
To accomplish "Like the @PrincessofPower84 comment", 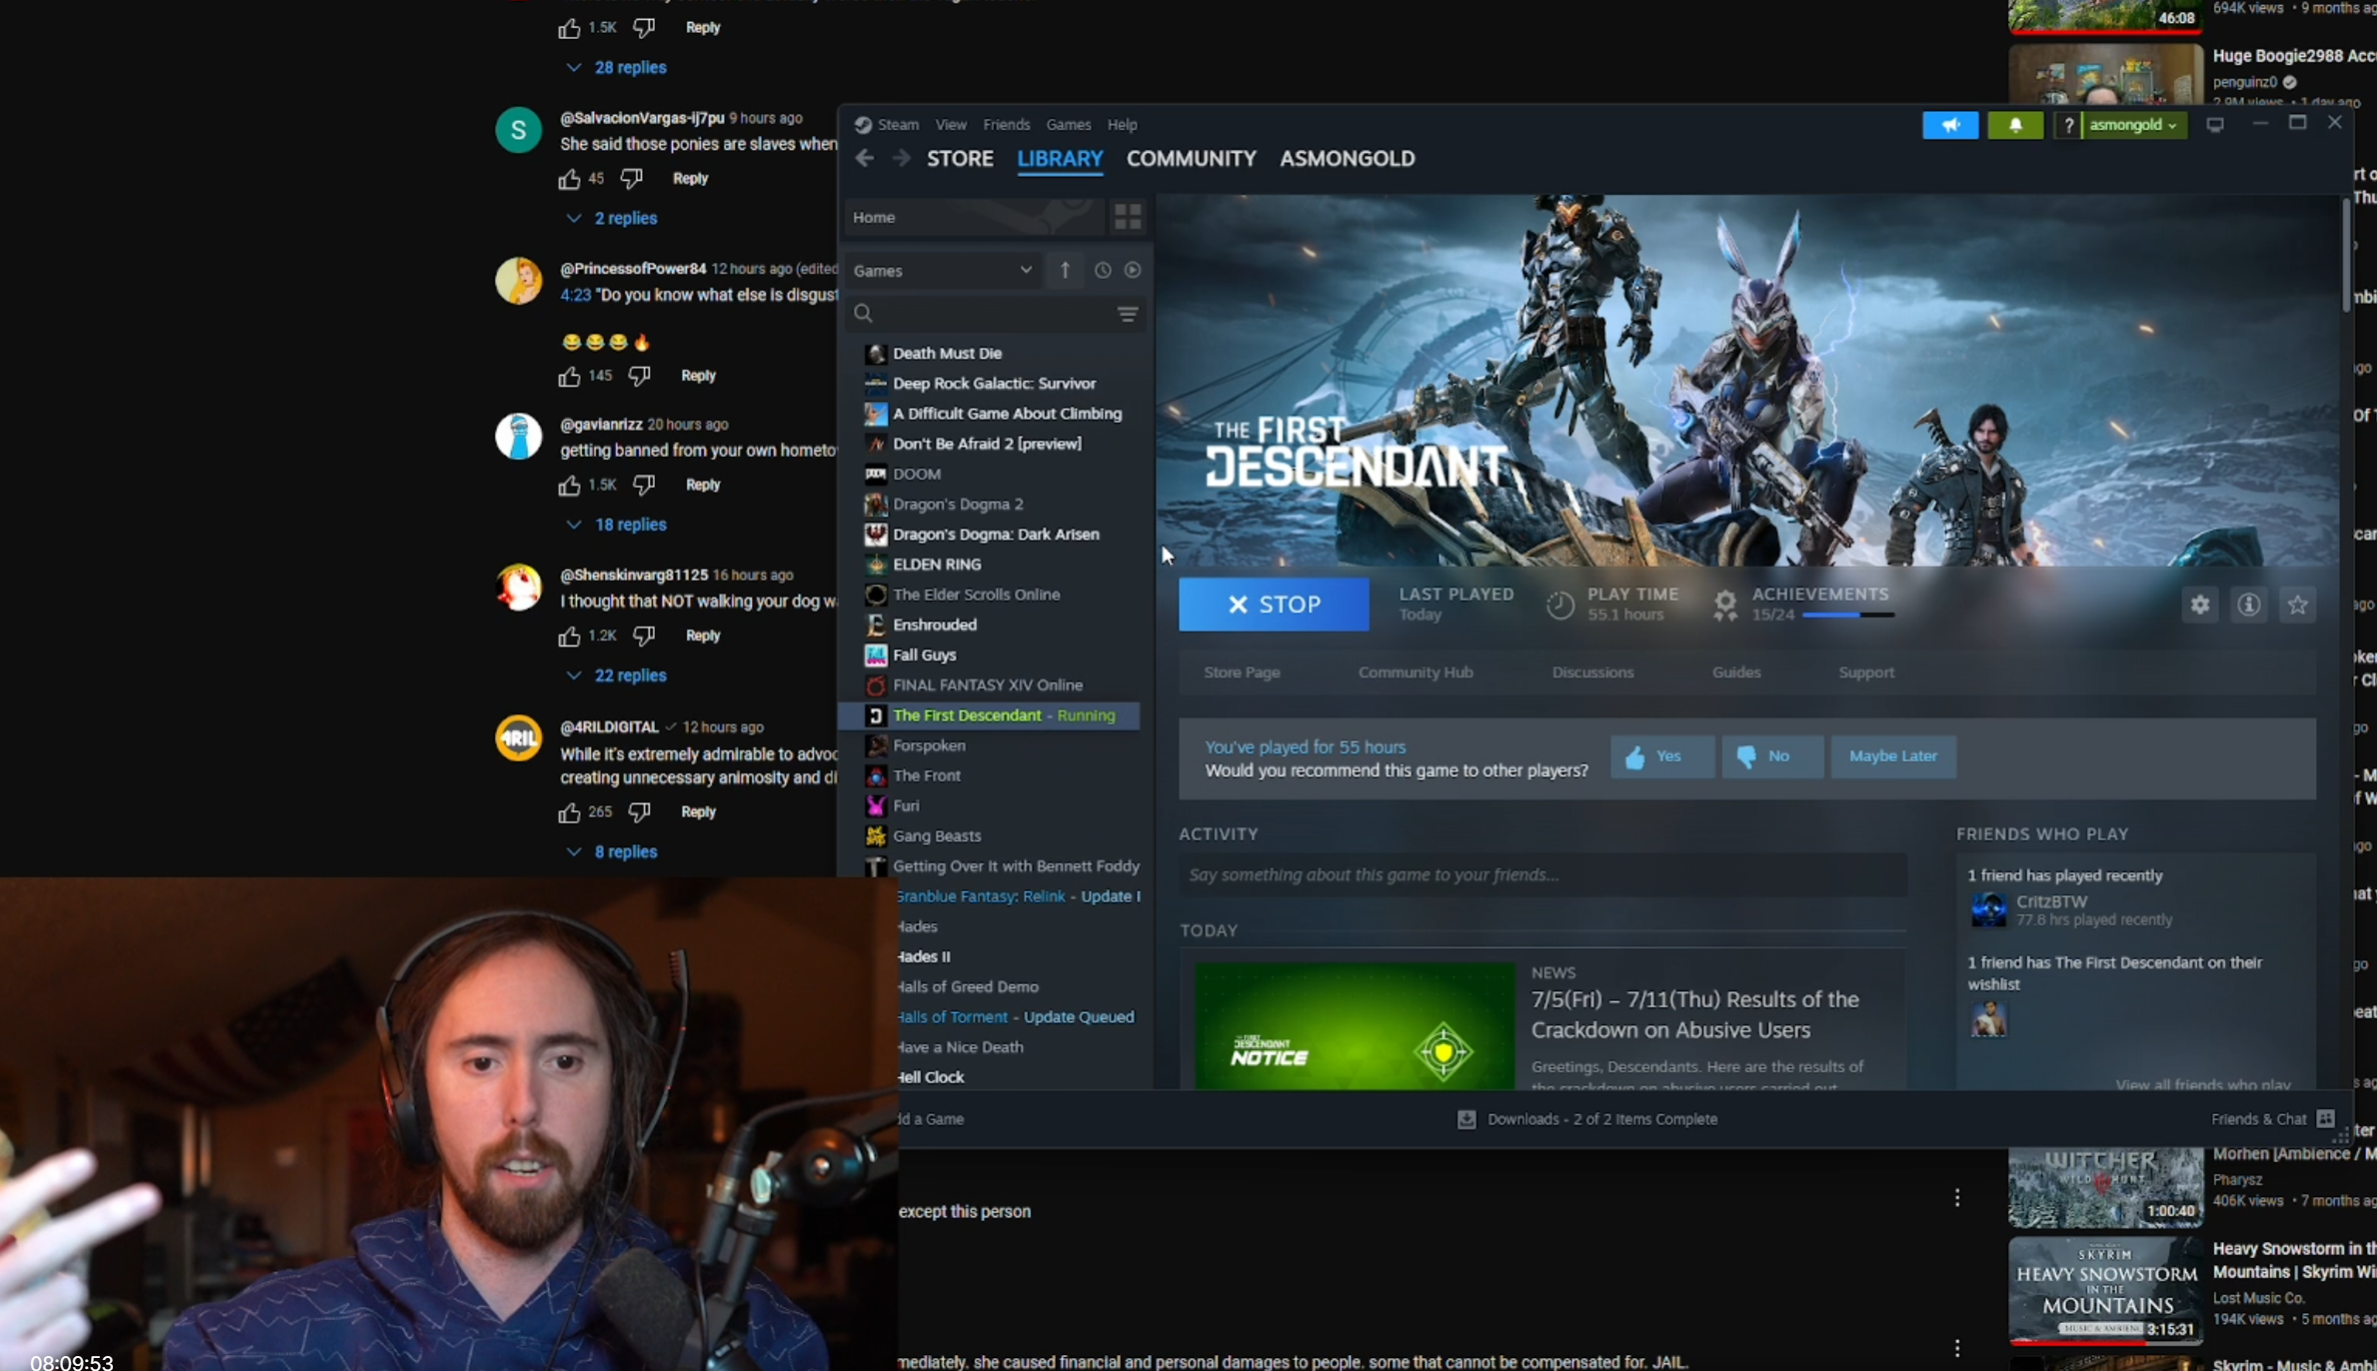I will click(569, 376).
